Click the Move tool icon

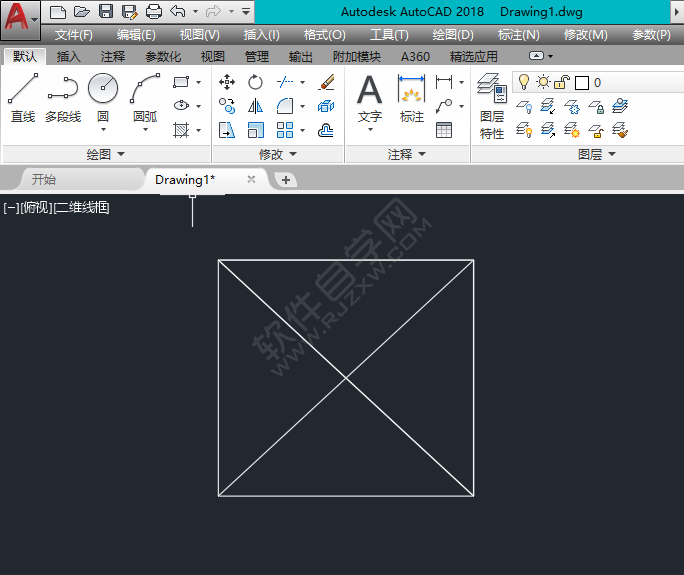click(x=227, y=82)
